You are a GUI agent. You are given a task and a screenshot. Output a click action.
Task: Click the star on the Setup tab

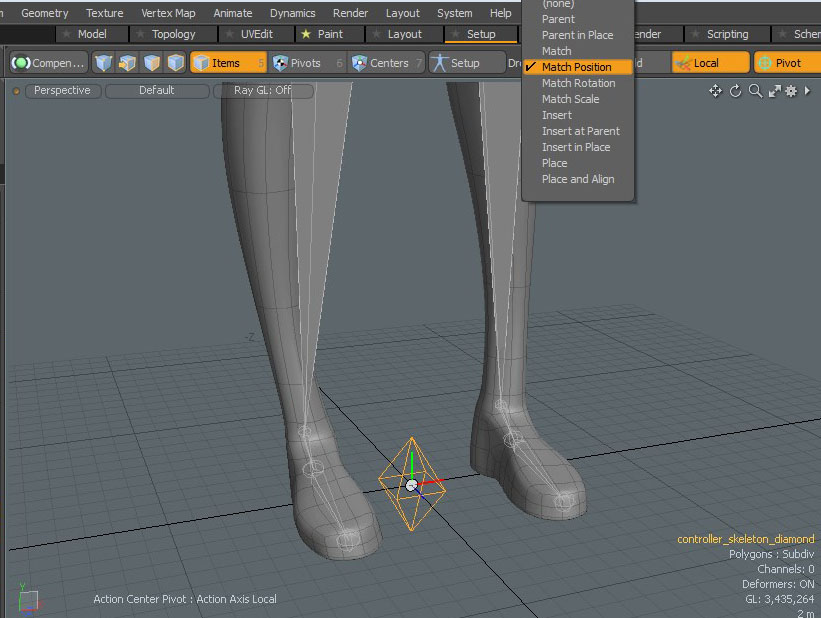point(456,34)
